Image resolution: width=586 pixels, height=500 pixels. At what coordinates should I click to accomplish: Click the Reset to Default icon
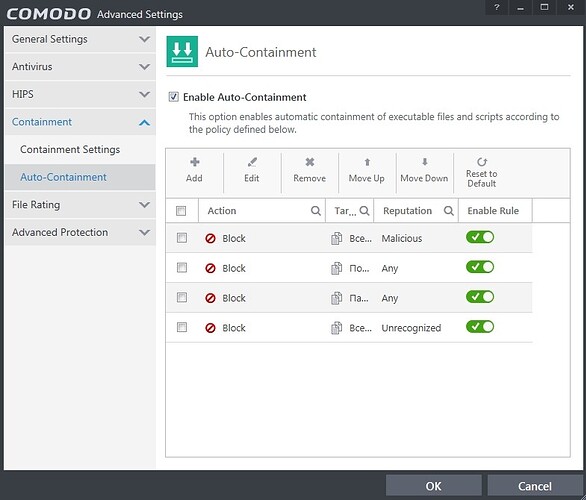coord(482,162)
